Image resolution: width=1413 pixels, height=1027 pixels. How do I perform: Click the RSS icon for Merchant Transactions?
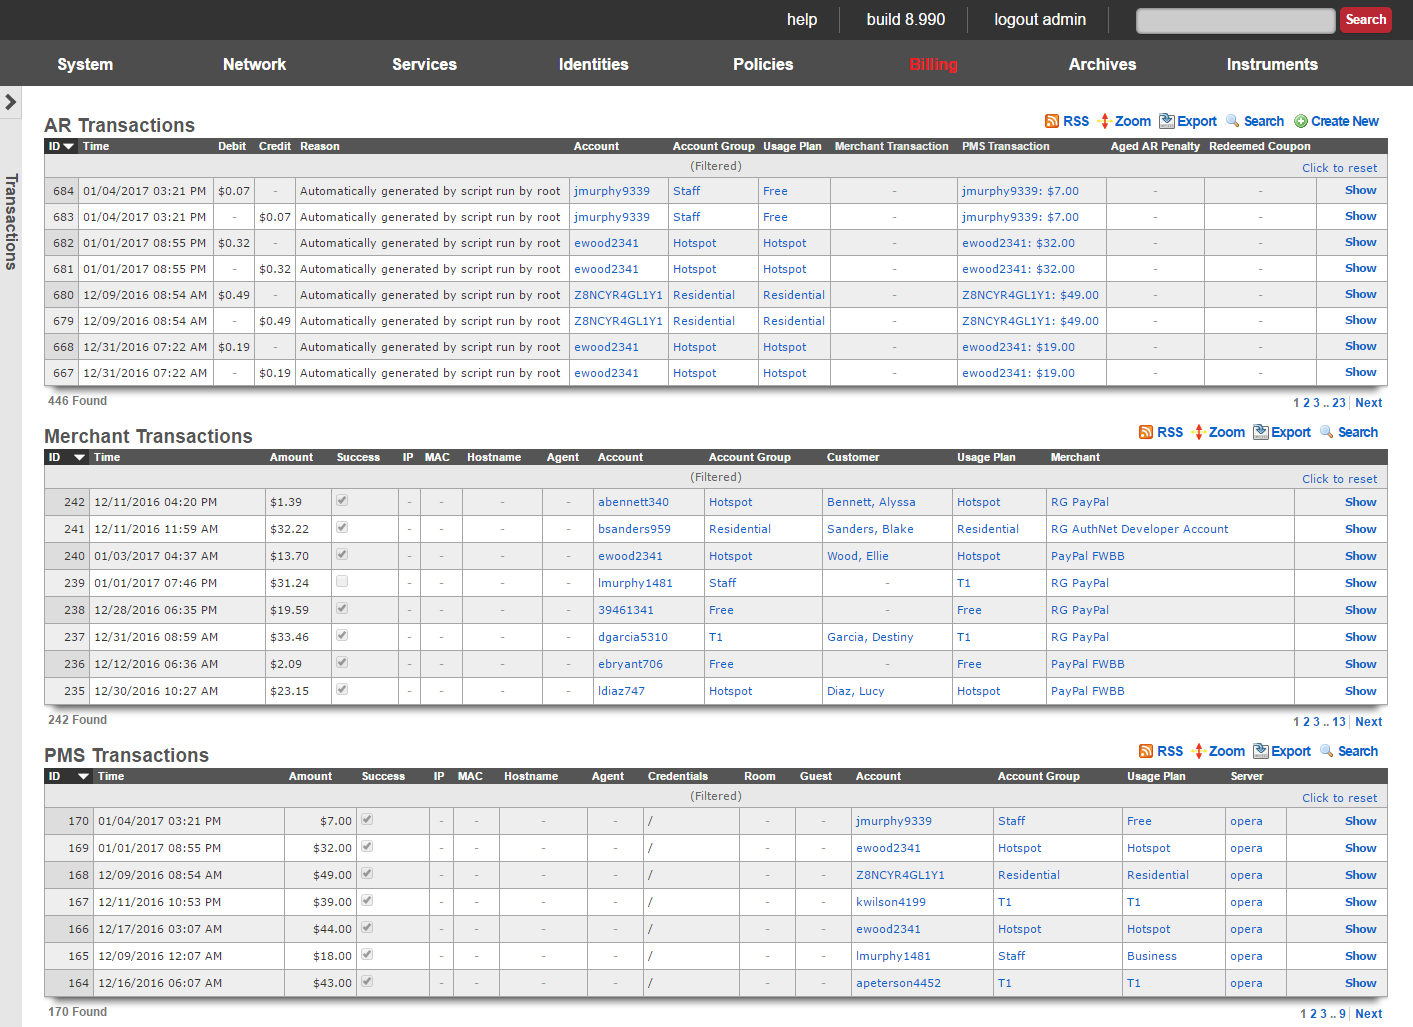click(x=1146, y=432)
